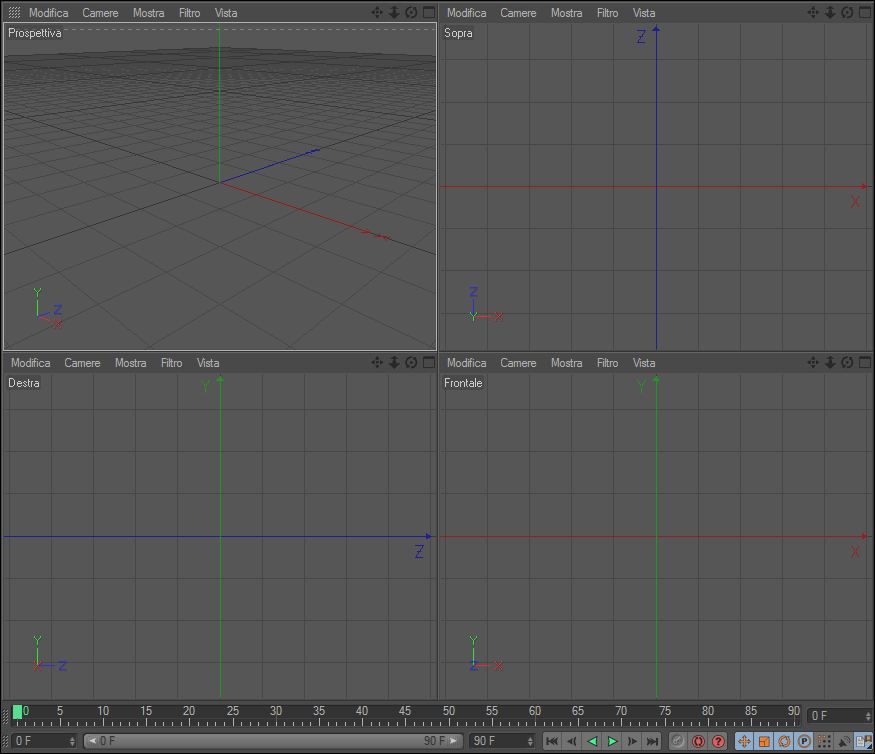Open Filtro menu in Frontale viewport
Screen dimensions: 875x754
[607, 363]
